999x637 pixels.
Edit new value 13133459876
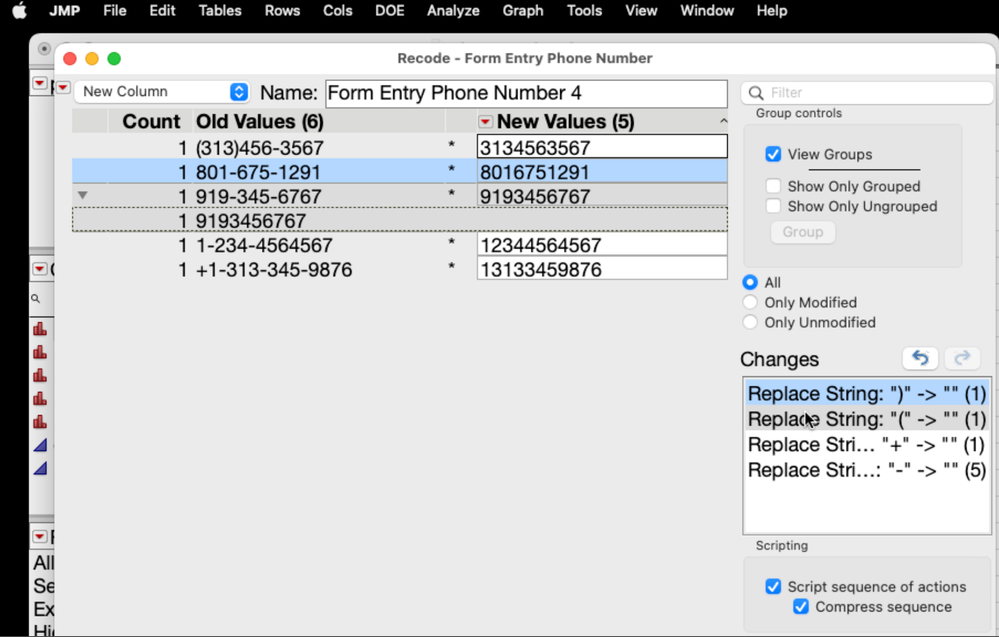point(602,269)
